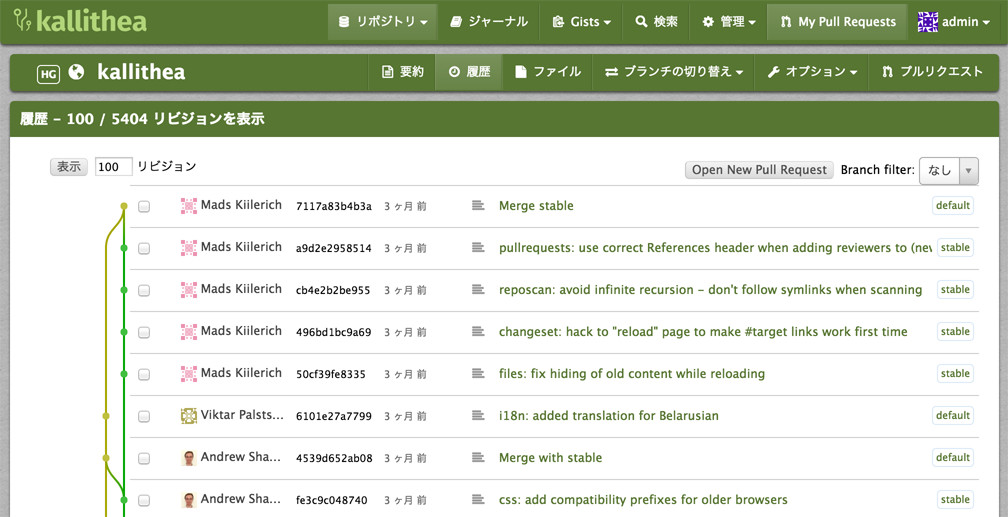Viewport: 1008px width, 517px height.
Task: Click Mads Kiilerich avatar on 50cf39fe8335 row
Action: [x=189, y=374]
